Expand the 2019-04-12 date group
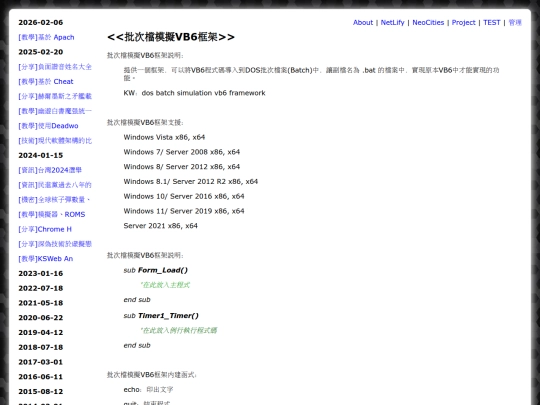This screenshot has height=405, width=540. click(41, 333)
